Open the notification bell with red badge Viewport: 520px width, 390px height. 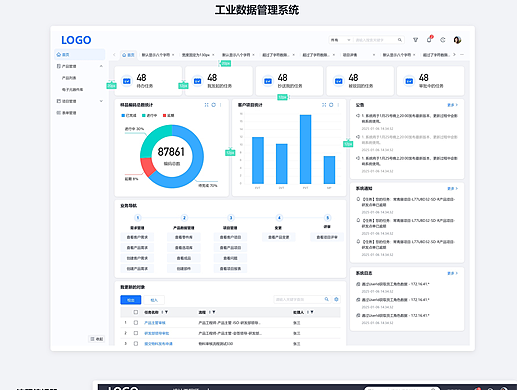429,39
